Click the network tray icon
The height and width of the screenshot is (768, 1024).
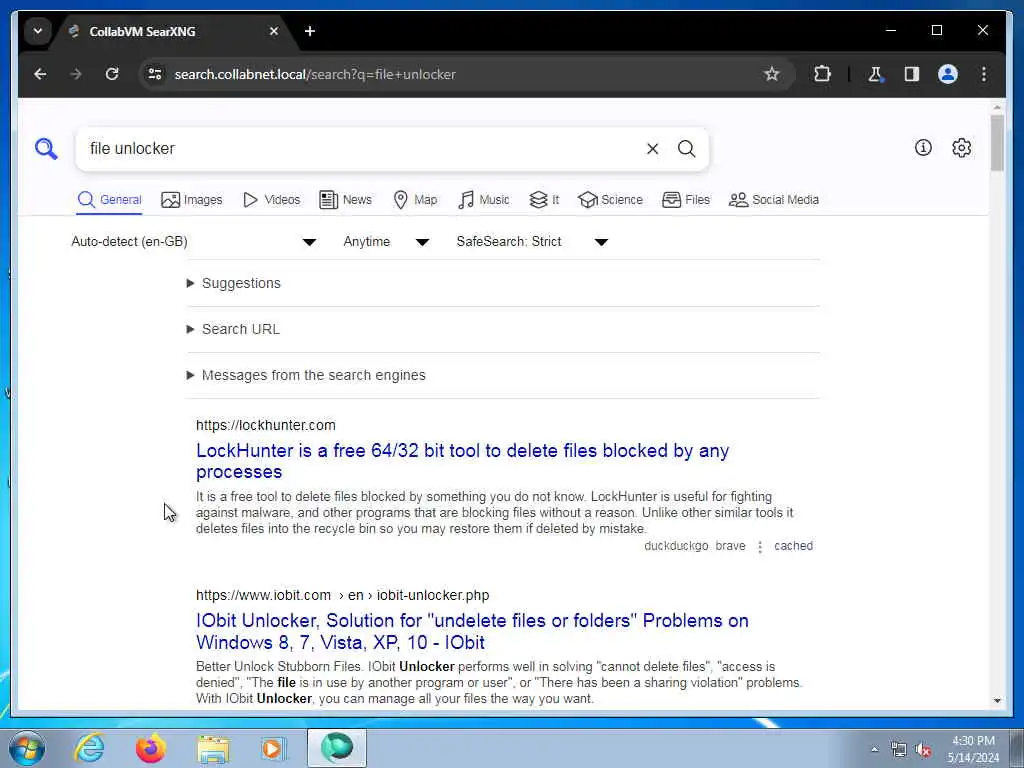(899, 750)
